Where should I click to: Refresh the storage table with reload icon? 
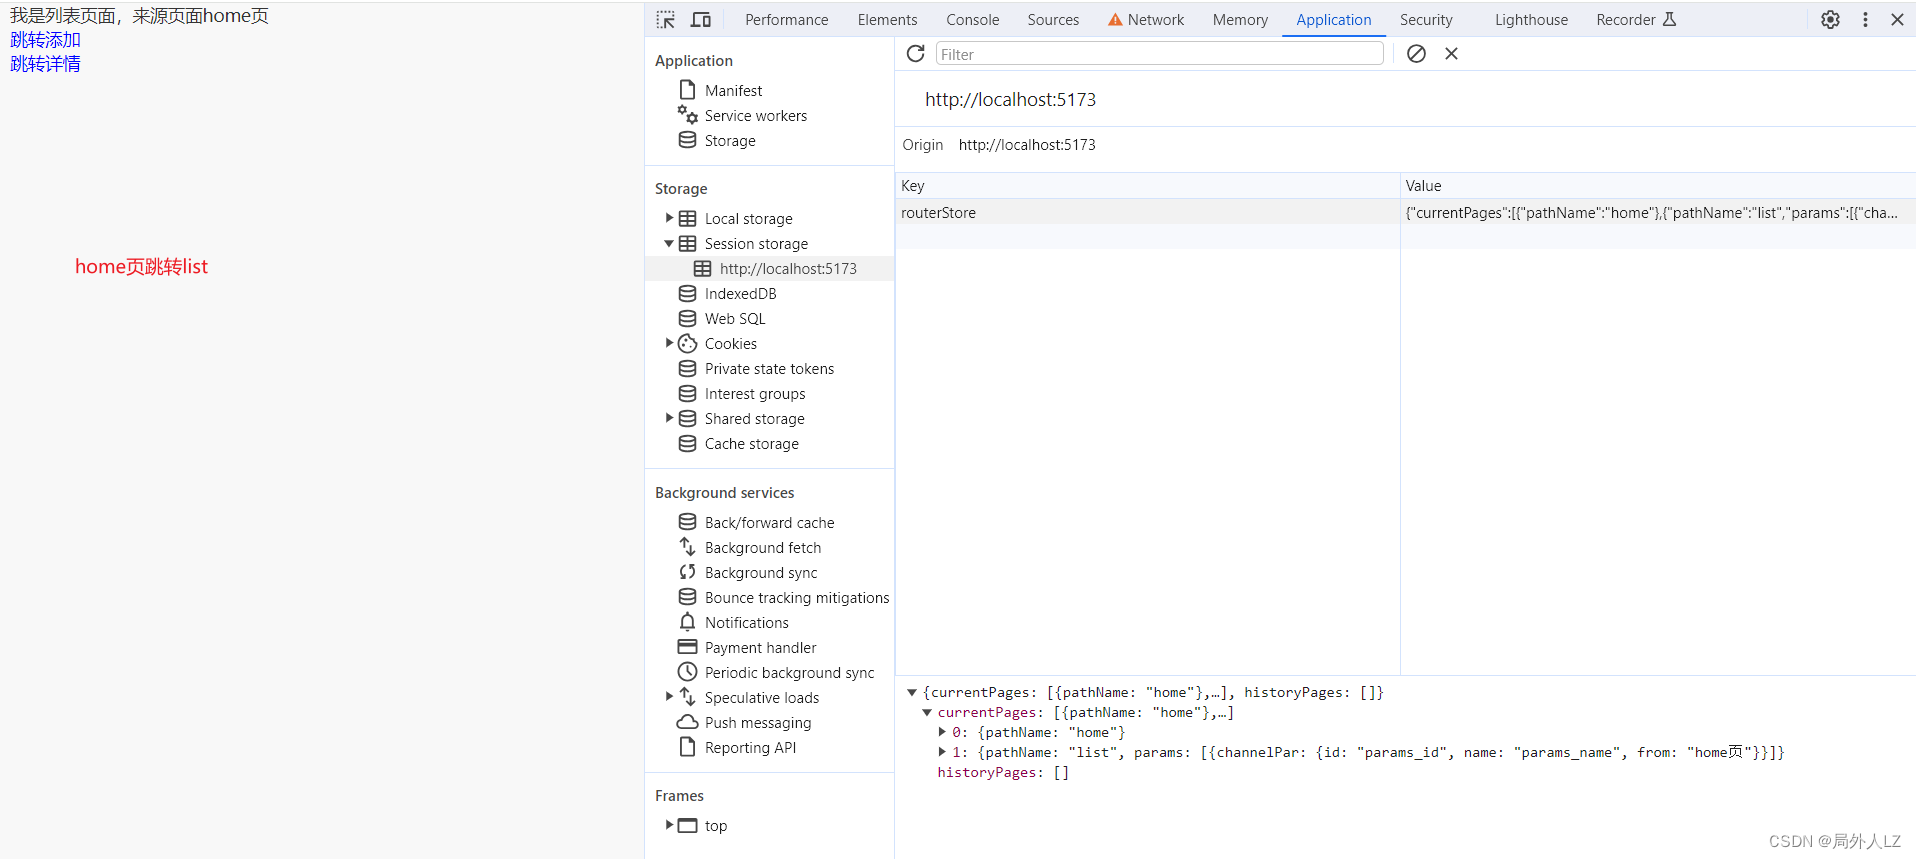915,54
